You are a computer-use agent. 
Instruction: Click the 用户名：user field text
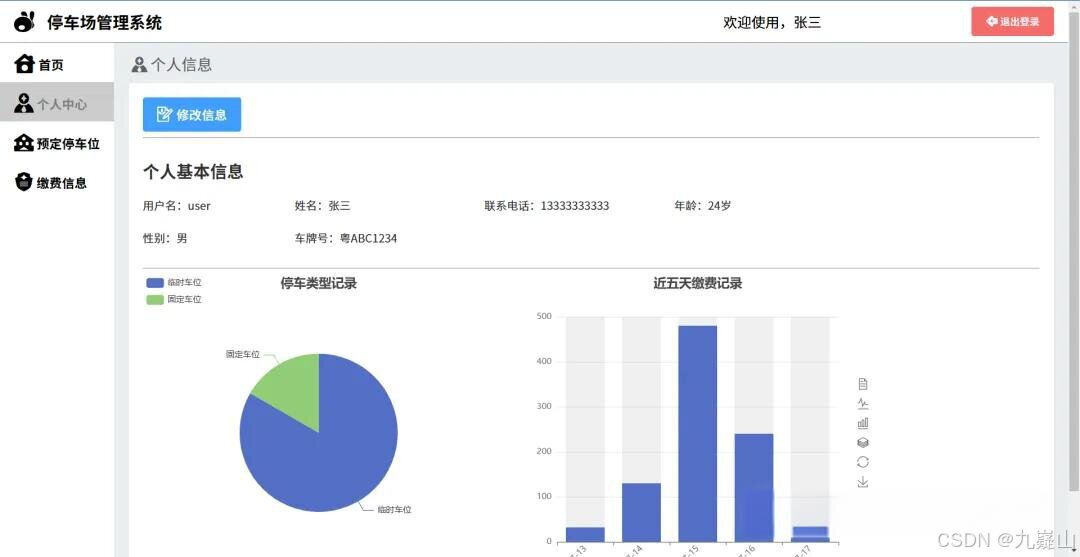click(x=177, y=206)
